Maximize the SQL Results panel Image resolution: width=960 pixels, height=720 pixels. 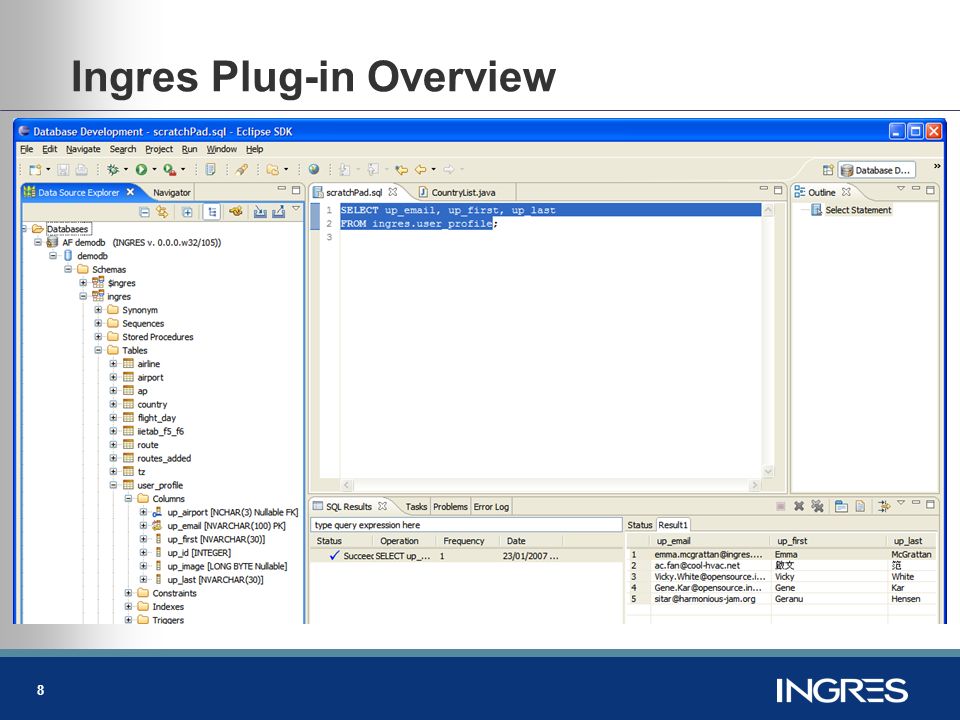click(x=931, y=504)
